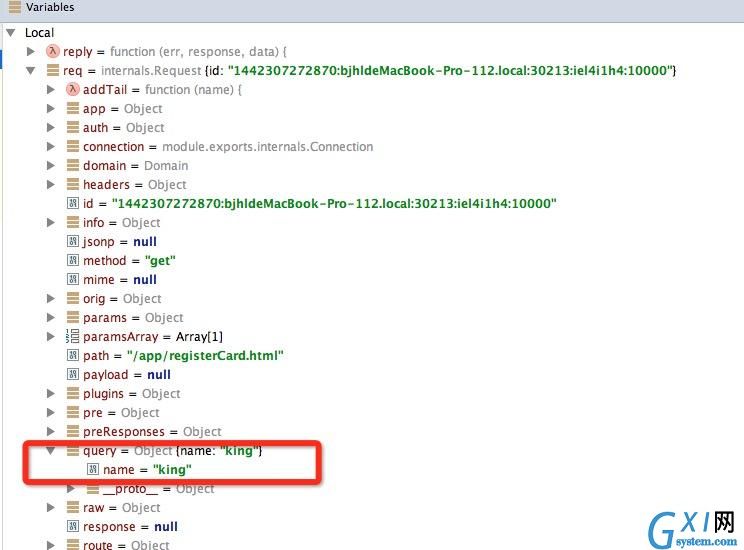The image size is (744, 550).
Task: Click the object icon beside raw
Action: pos(73,507)
